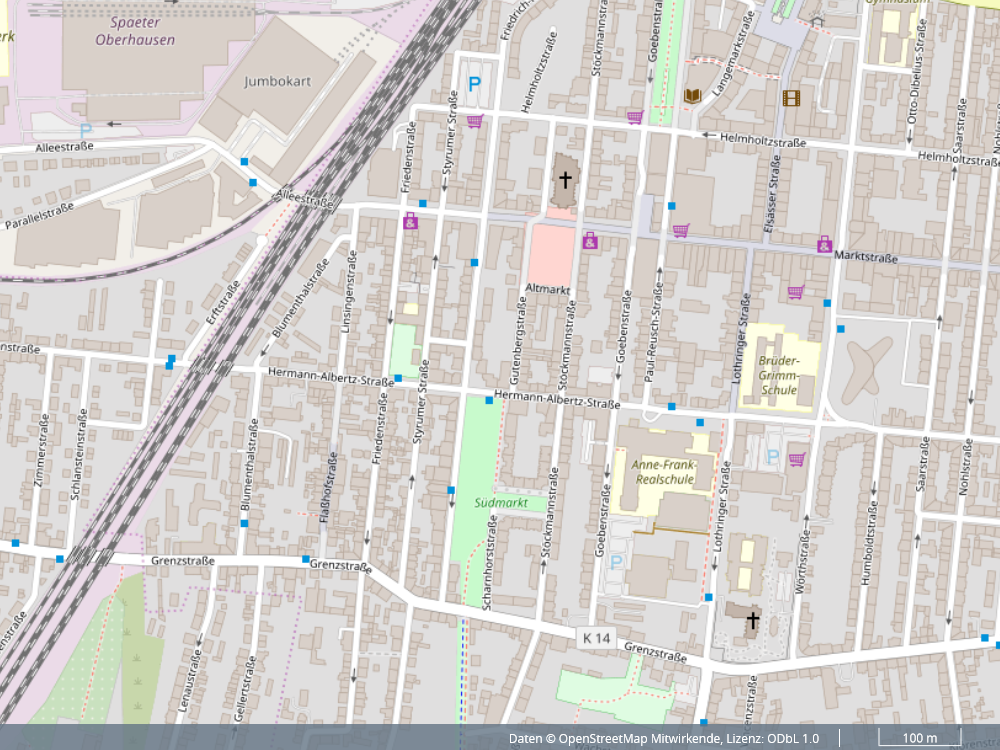Click the Flaßhofstraße street label
Image resolution: width=1000 pixels, height=750 pixels.
[x=327, y=488]
